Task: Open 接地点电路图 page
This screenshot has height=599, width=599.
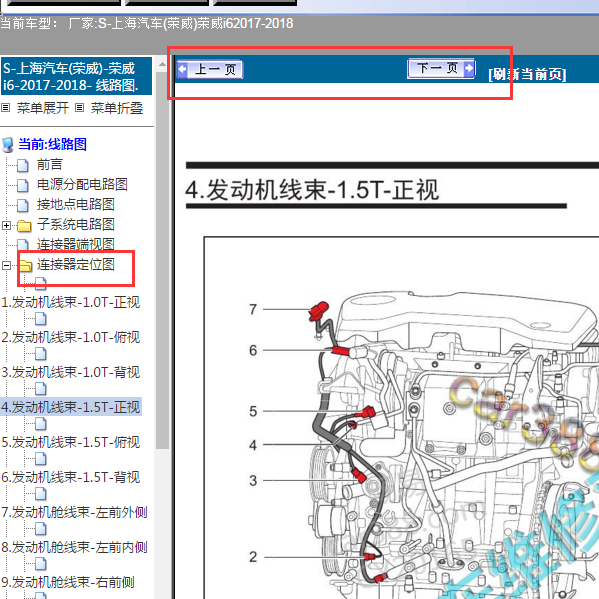Action: click(x=76, y=204)
